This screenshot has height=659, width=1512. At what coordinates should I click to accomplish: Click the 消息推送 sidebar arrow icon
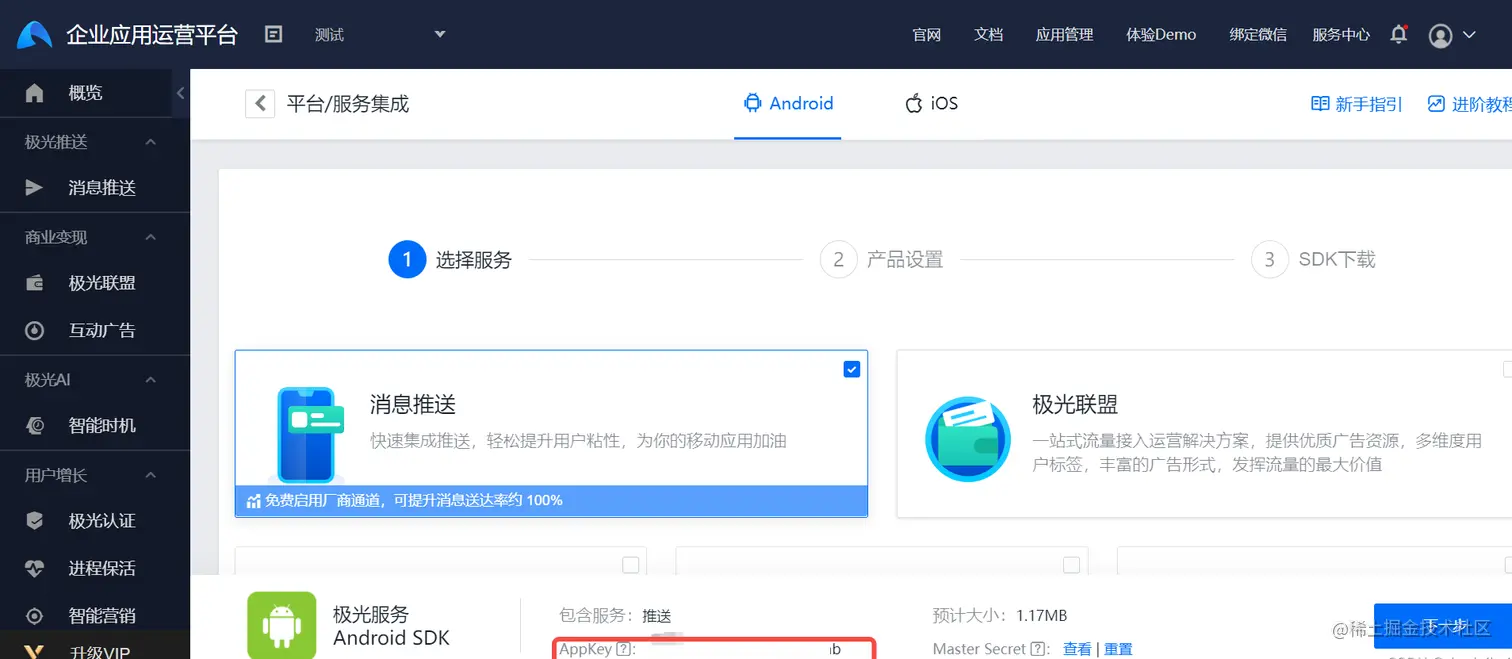pyautogui.click(x=34, y=187)
